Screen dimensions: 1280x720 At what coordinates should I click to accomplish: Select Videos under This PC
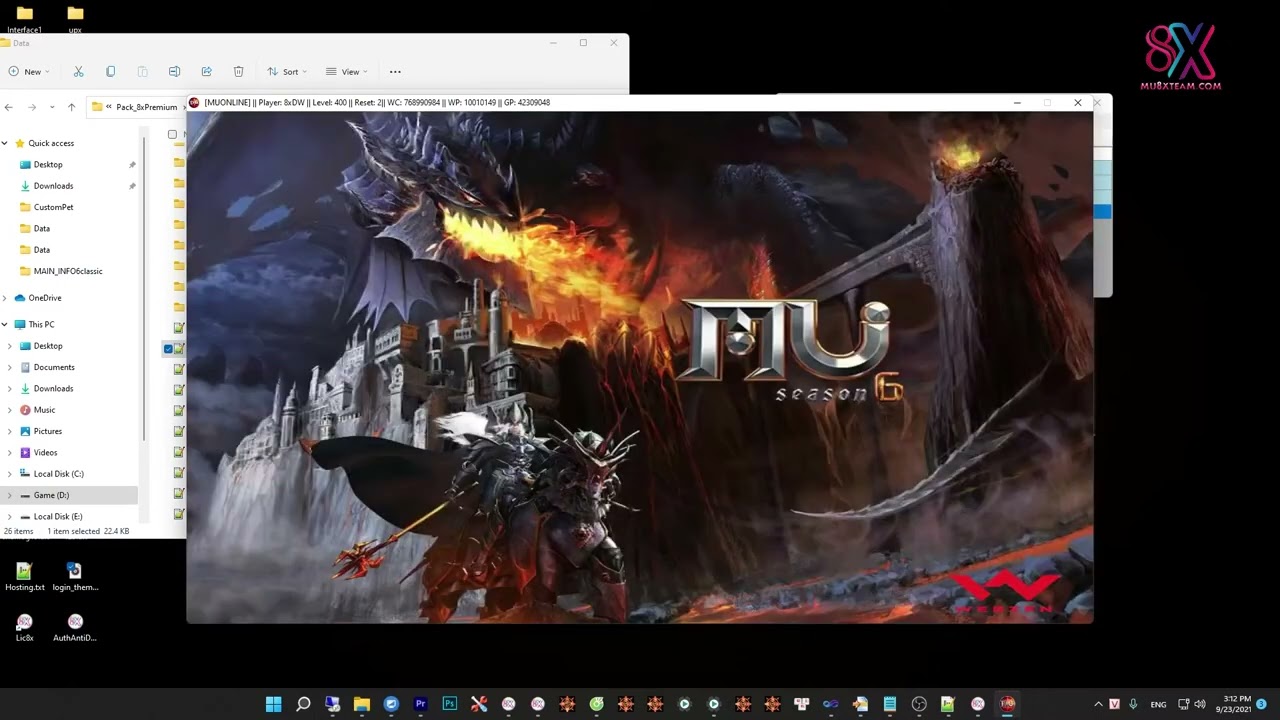pos(45,453)
